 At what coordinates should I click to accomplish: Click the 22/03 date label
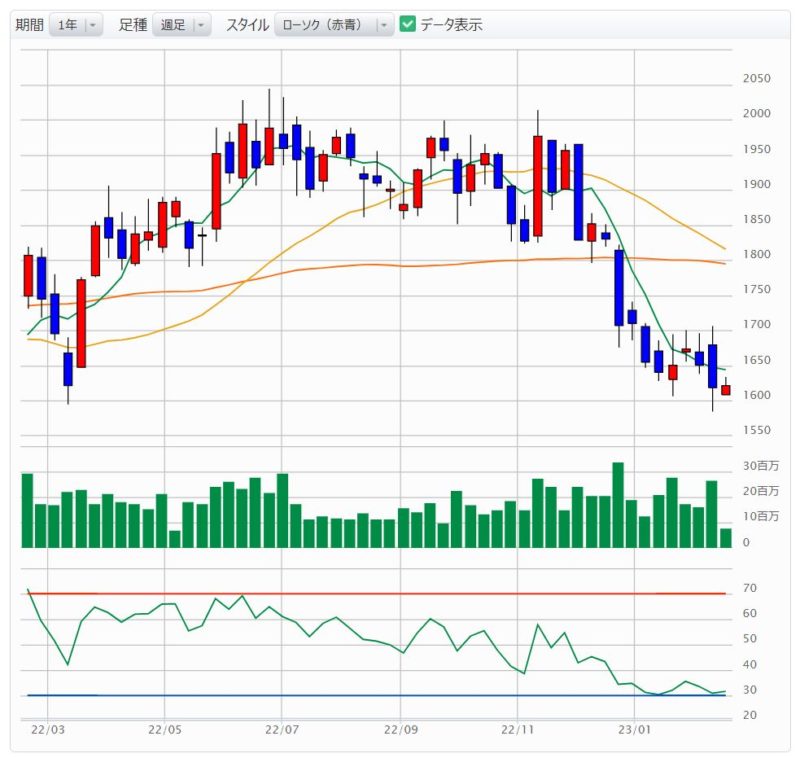(48, 730)
